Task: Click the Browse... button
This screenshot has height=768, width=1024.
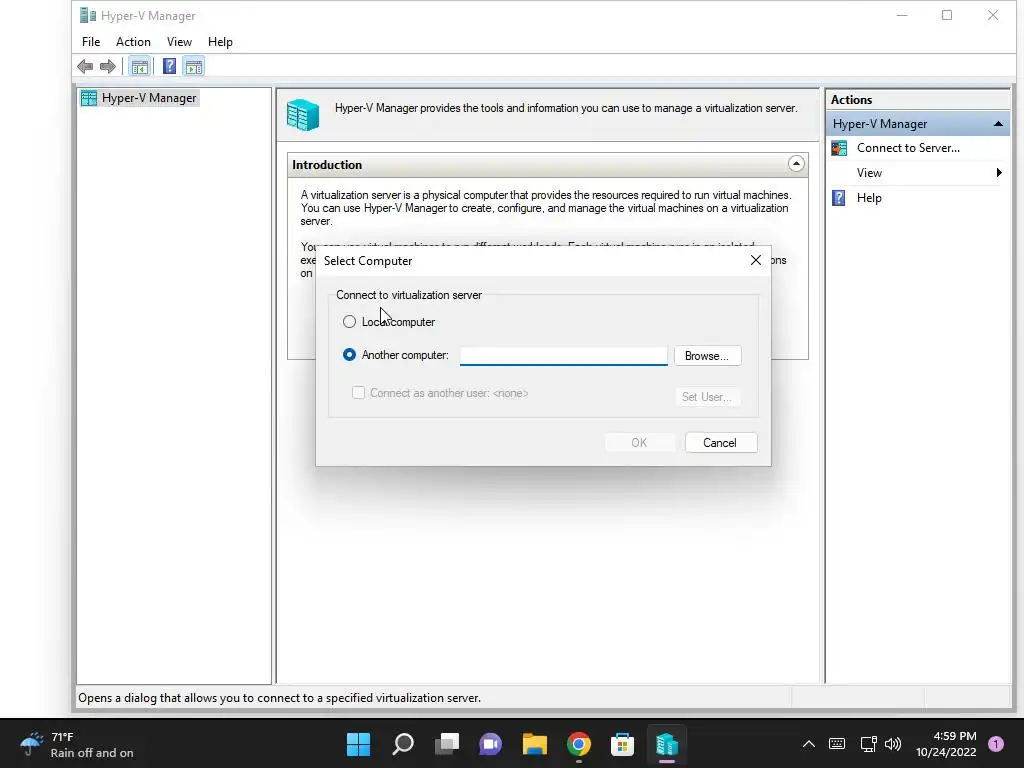Action: 707,356
